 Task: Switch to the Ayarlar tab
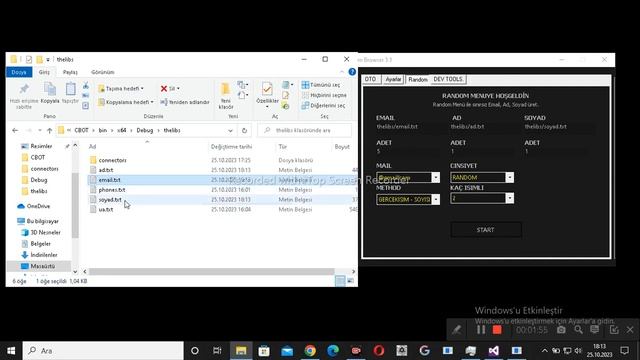pyautogui.click(x=393, y=79)
